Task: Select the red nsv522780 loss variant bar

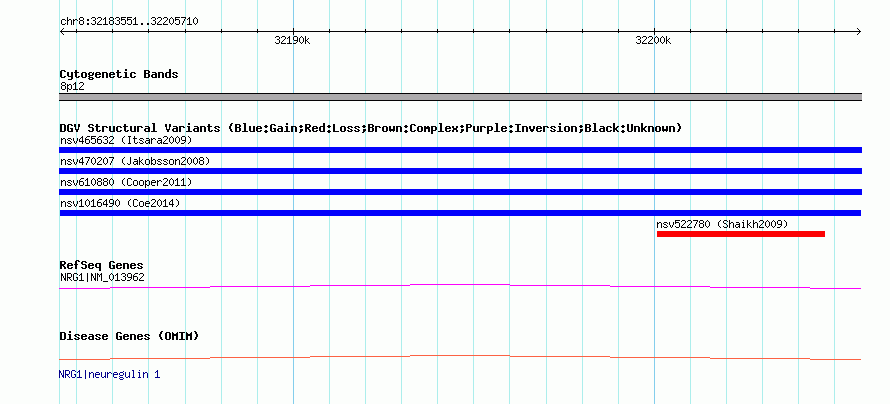Action: coord(741,234)
